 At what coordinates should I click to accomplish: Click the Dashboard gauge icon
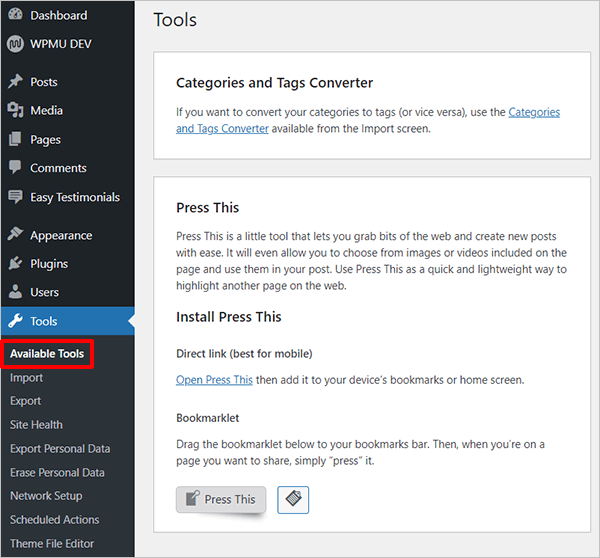pos(15,14)
